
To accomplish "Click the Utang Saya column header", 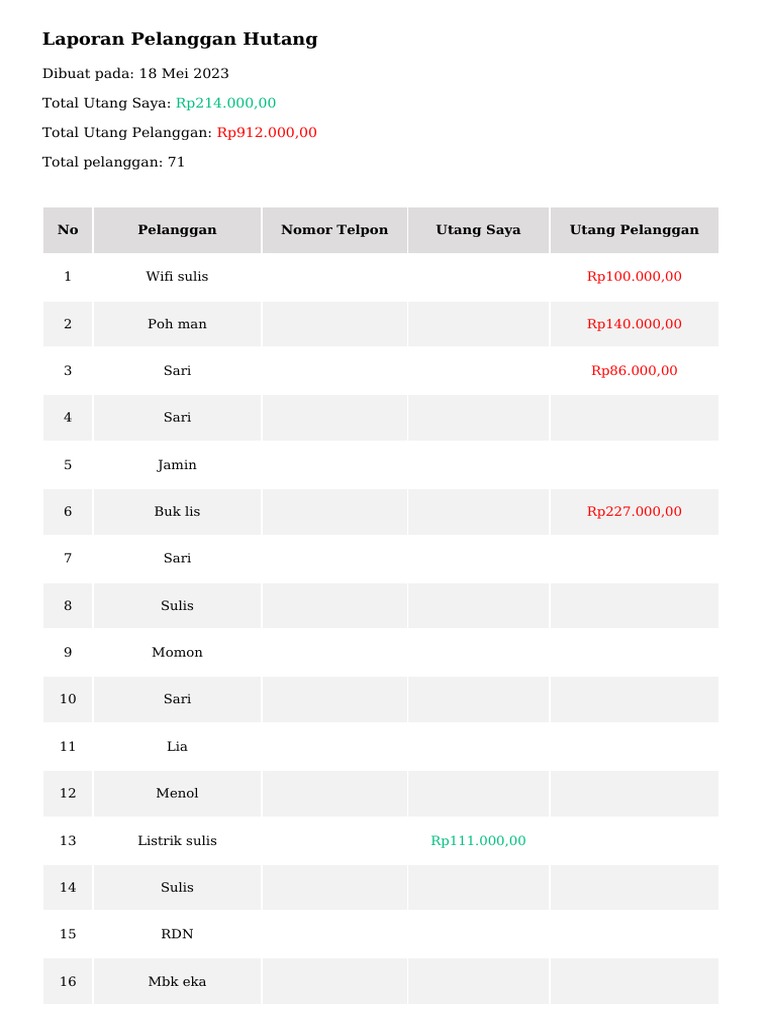I will (x=478, y=230).
